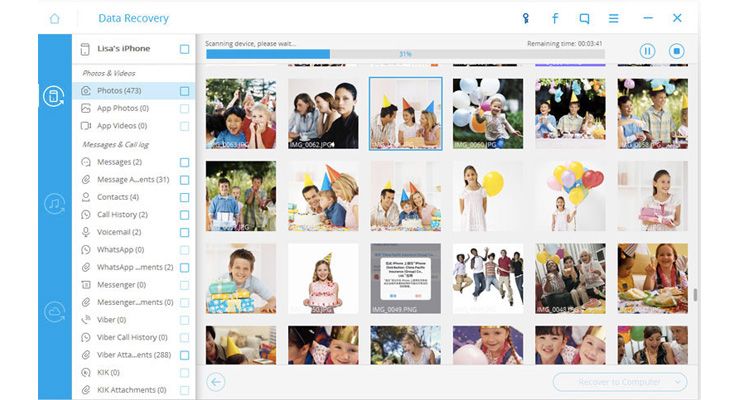The height and width of the screenshot is (400, 740).
Task: Click the back arrow button
Action: (216, 381)
